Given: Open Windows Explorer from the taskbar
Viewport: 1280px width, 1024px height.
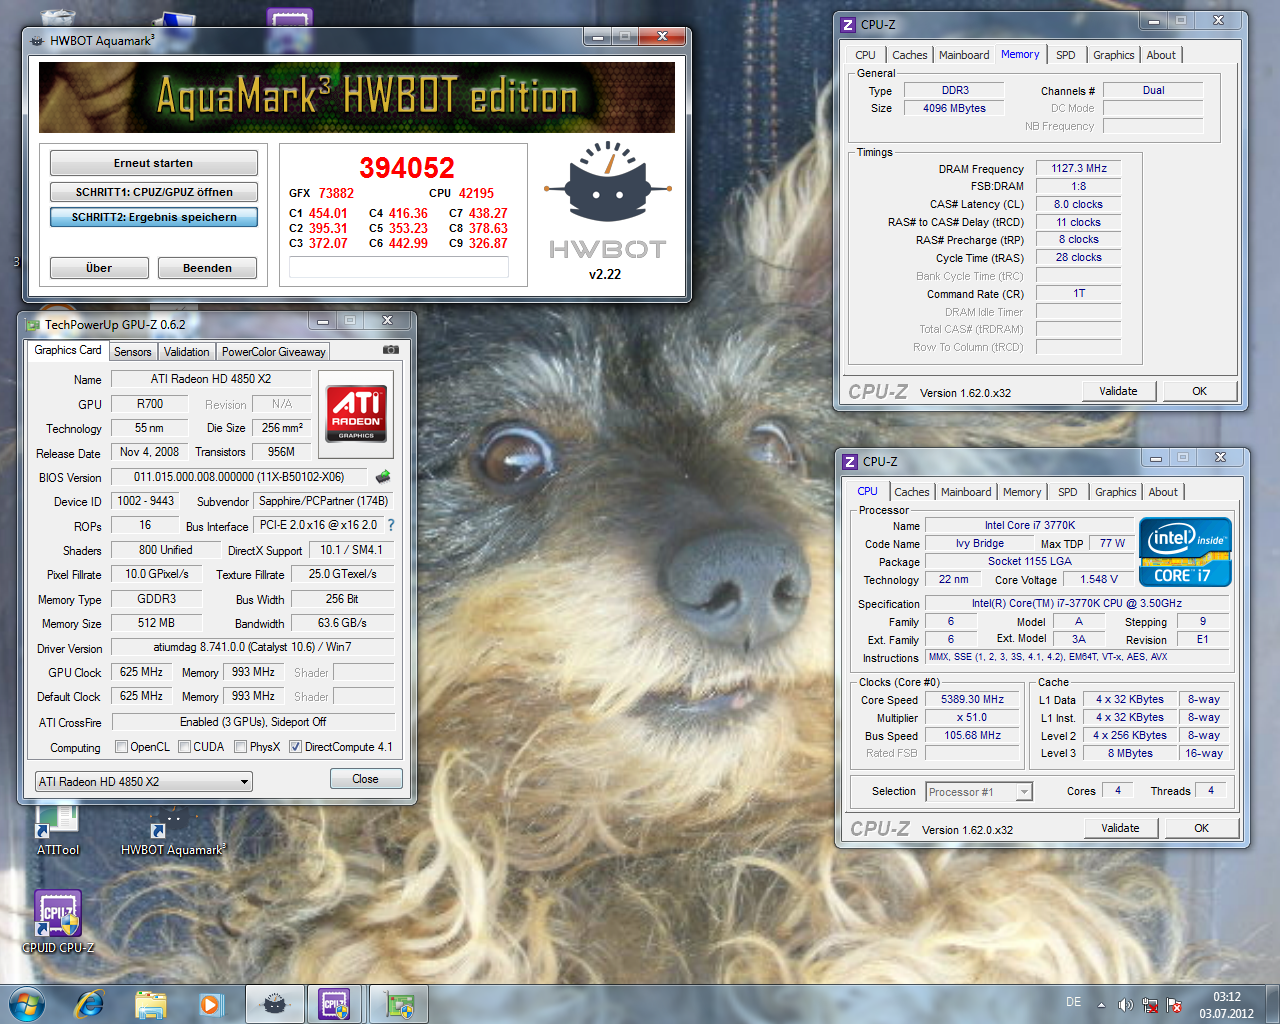Looking at the screenshot, I should click(x=150, y=1004).
